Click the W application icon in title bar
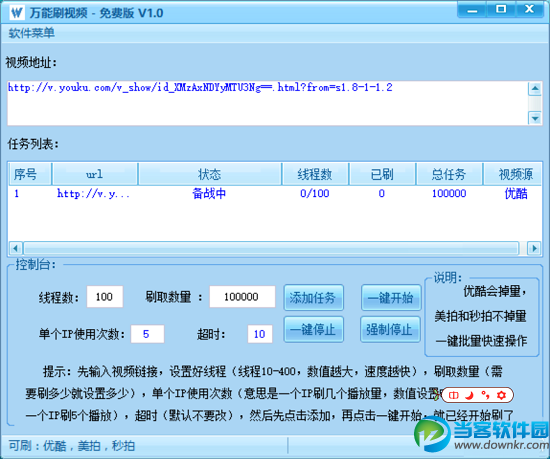This screenshot has width=550, height=459. (x=16, y=13)
